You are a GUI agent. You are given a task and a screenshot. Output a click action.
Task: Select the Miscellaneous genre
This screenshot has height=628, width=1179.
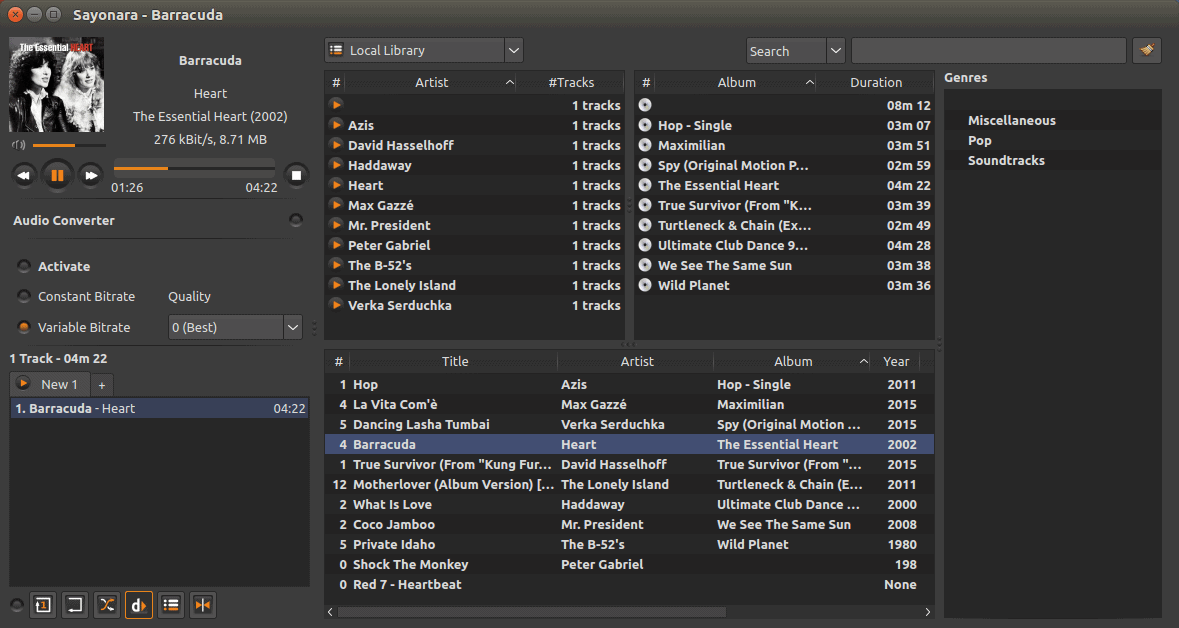pos(1011,120)
